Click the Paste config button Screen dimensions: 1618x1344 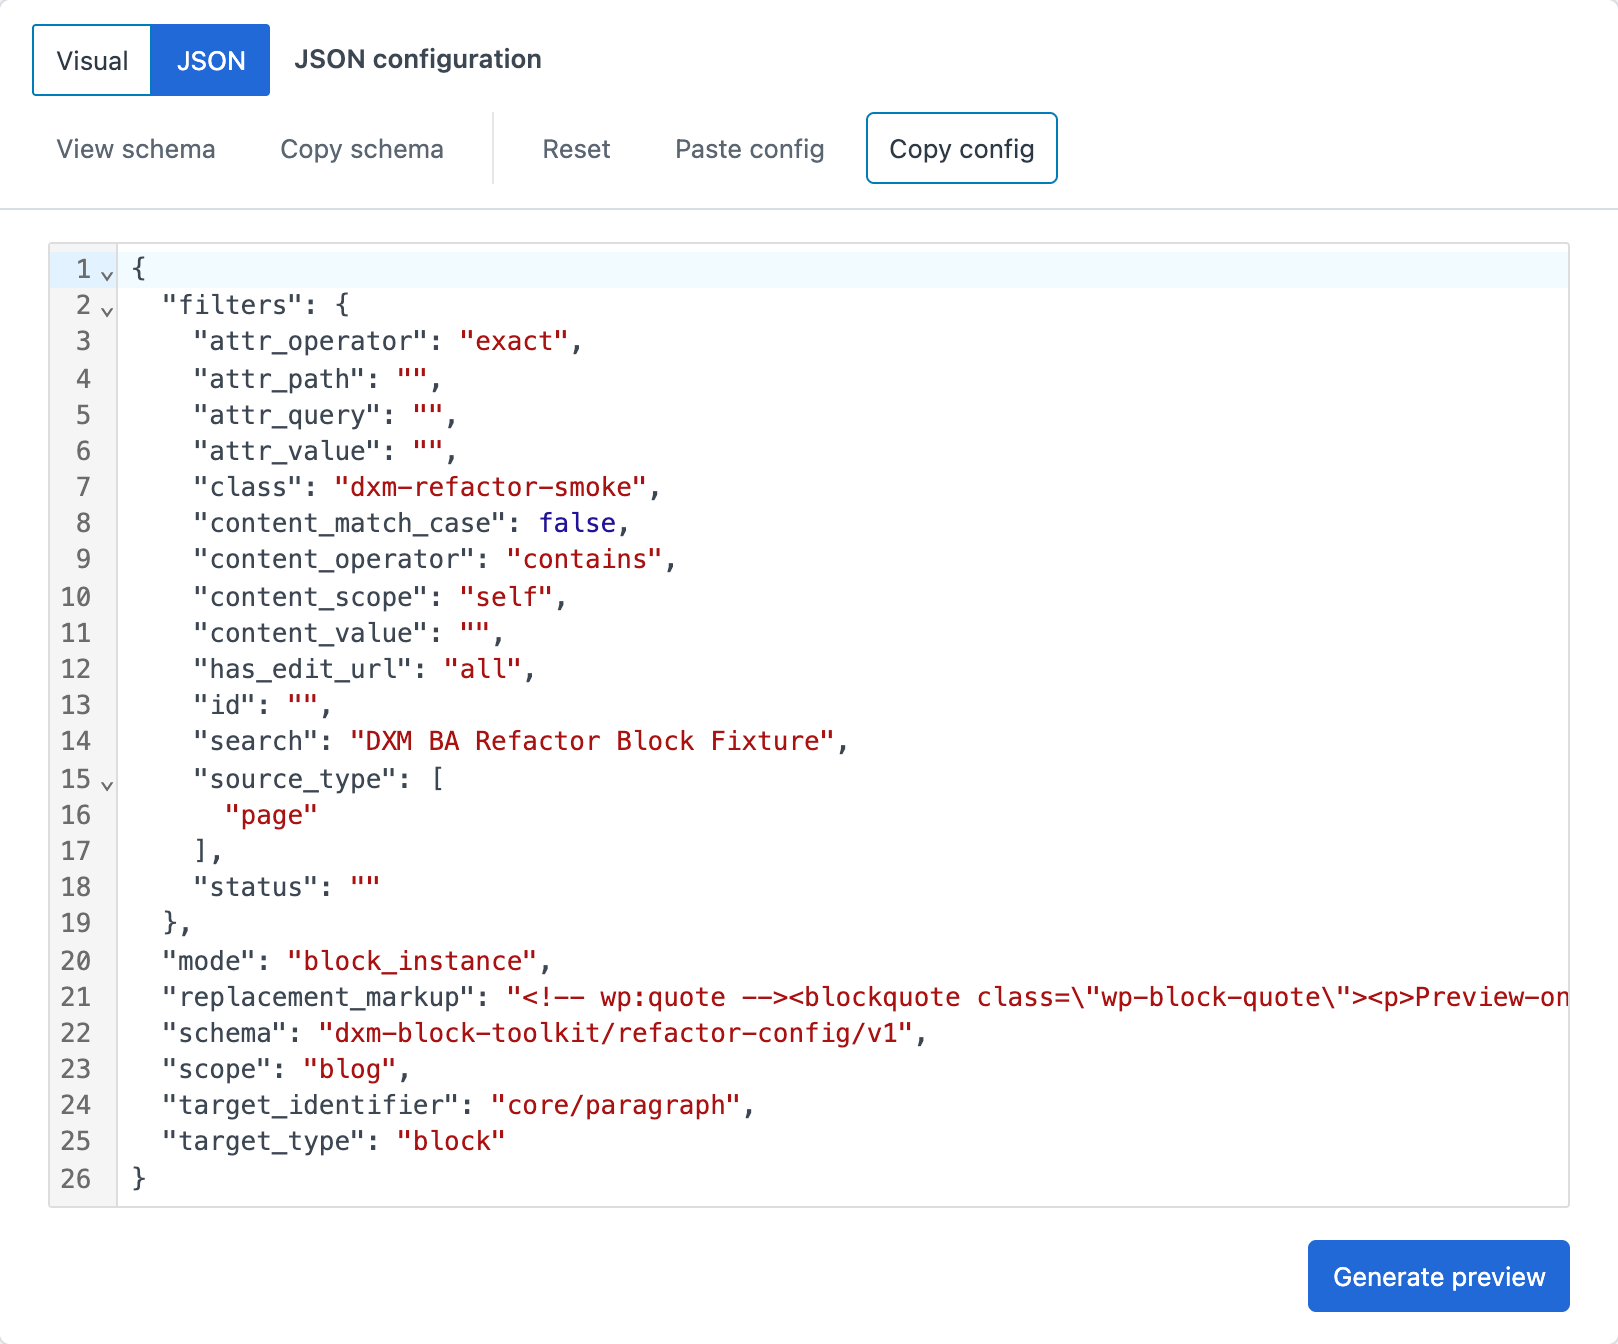click(x=750, y=148)
